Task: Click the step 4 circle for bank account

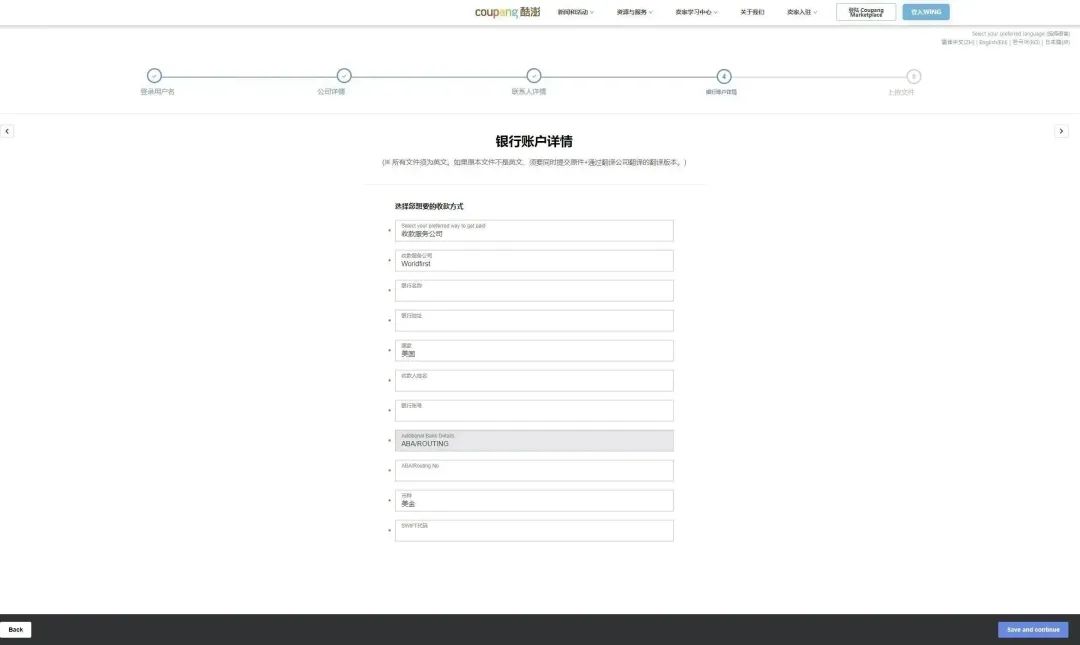Action: (724, 76)
